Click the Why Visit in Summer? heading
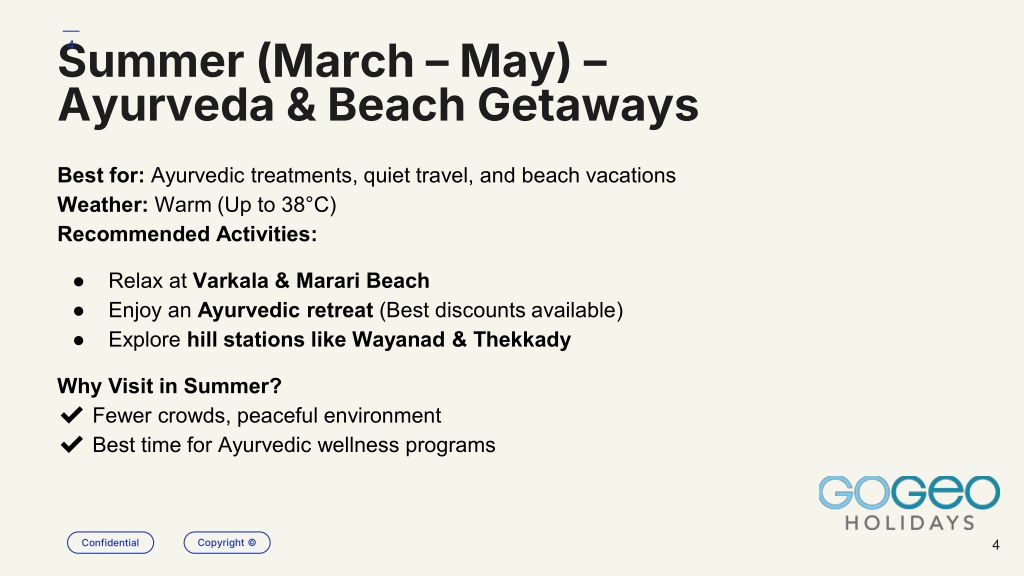The width and height of the screenshot is (1024, 576). pos(169,386)
